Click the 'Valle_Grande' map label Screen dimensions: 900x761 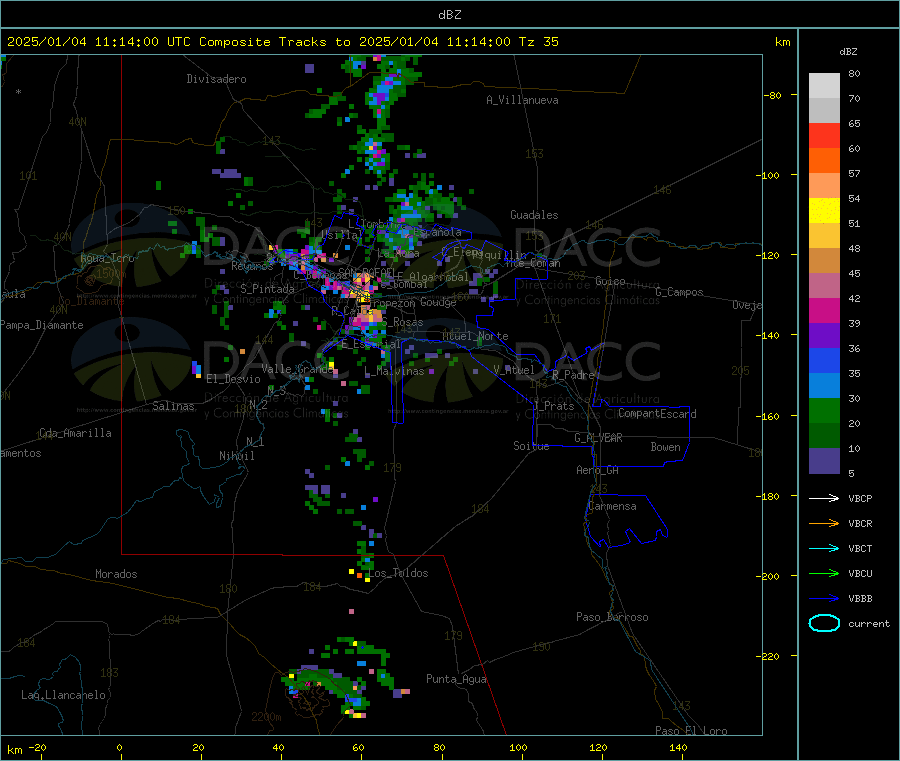click(x=298, y=369)
